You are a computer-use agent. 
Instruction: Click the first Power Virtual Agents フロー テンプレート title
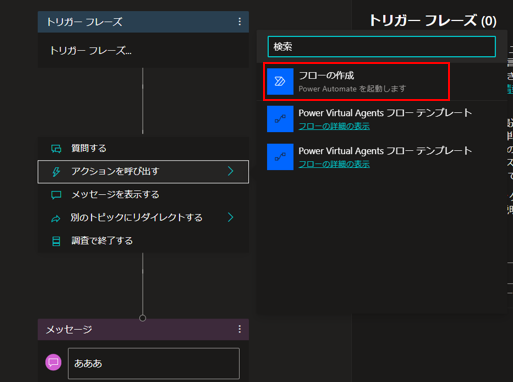(x=385, y=113)
